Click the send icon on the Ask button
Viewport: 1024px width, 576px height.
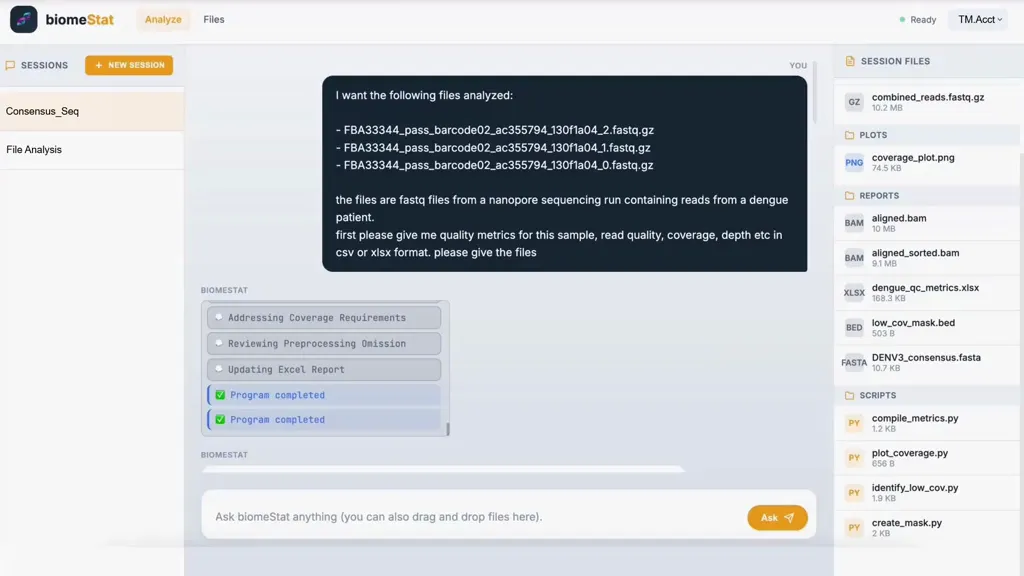point(791,518)
